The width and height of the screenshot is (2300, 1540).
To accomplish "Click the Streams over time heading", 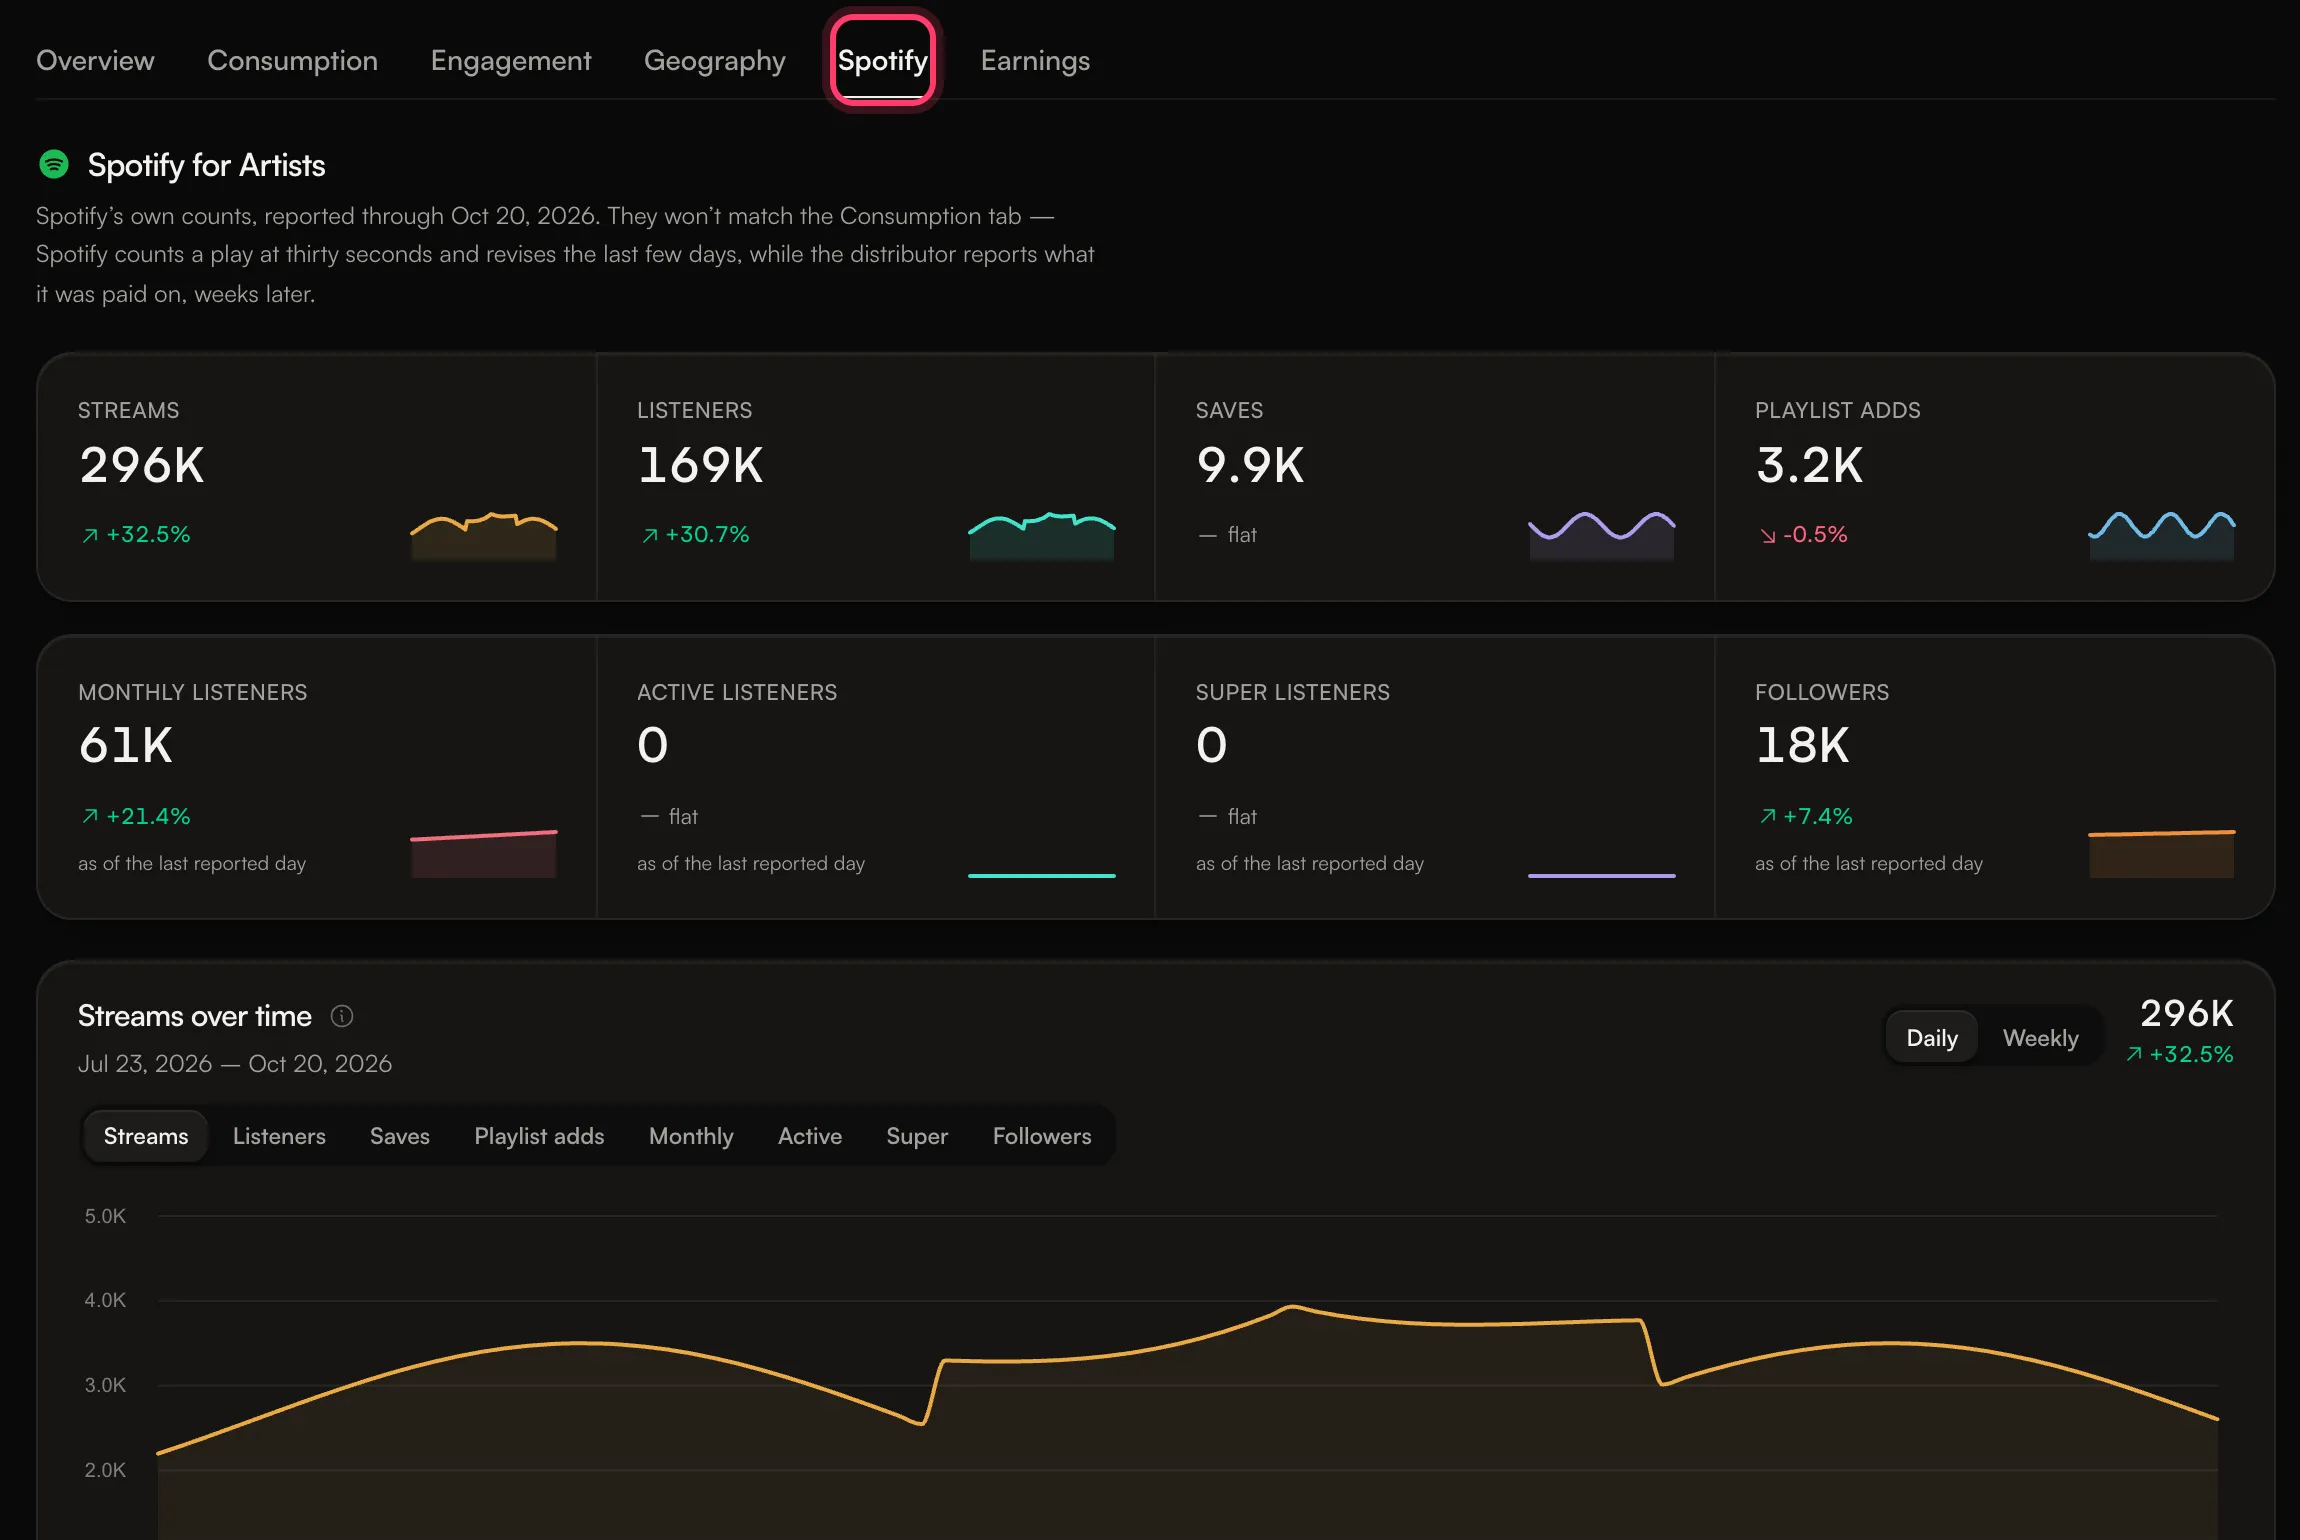I will point(195,1016).
